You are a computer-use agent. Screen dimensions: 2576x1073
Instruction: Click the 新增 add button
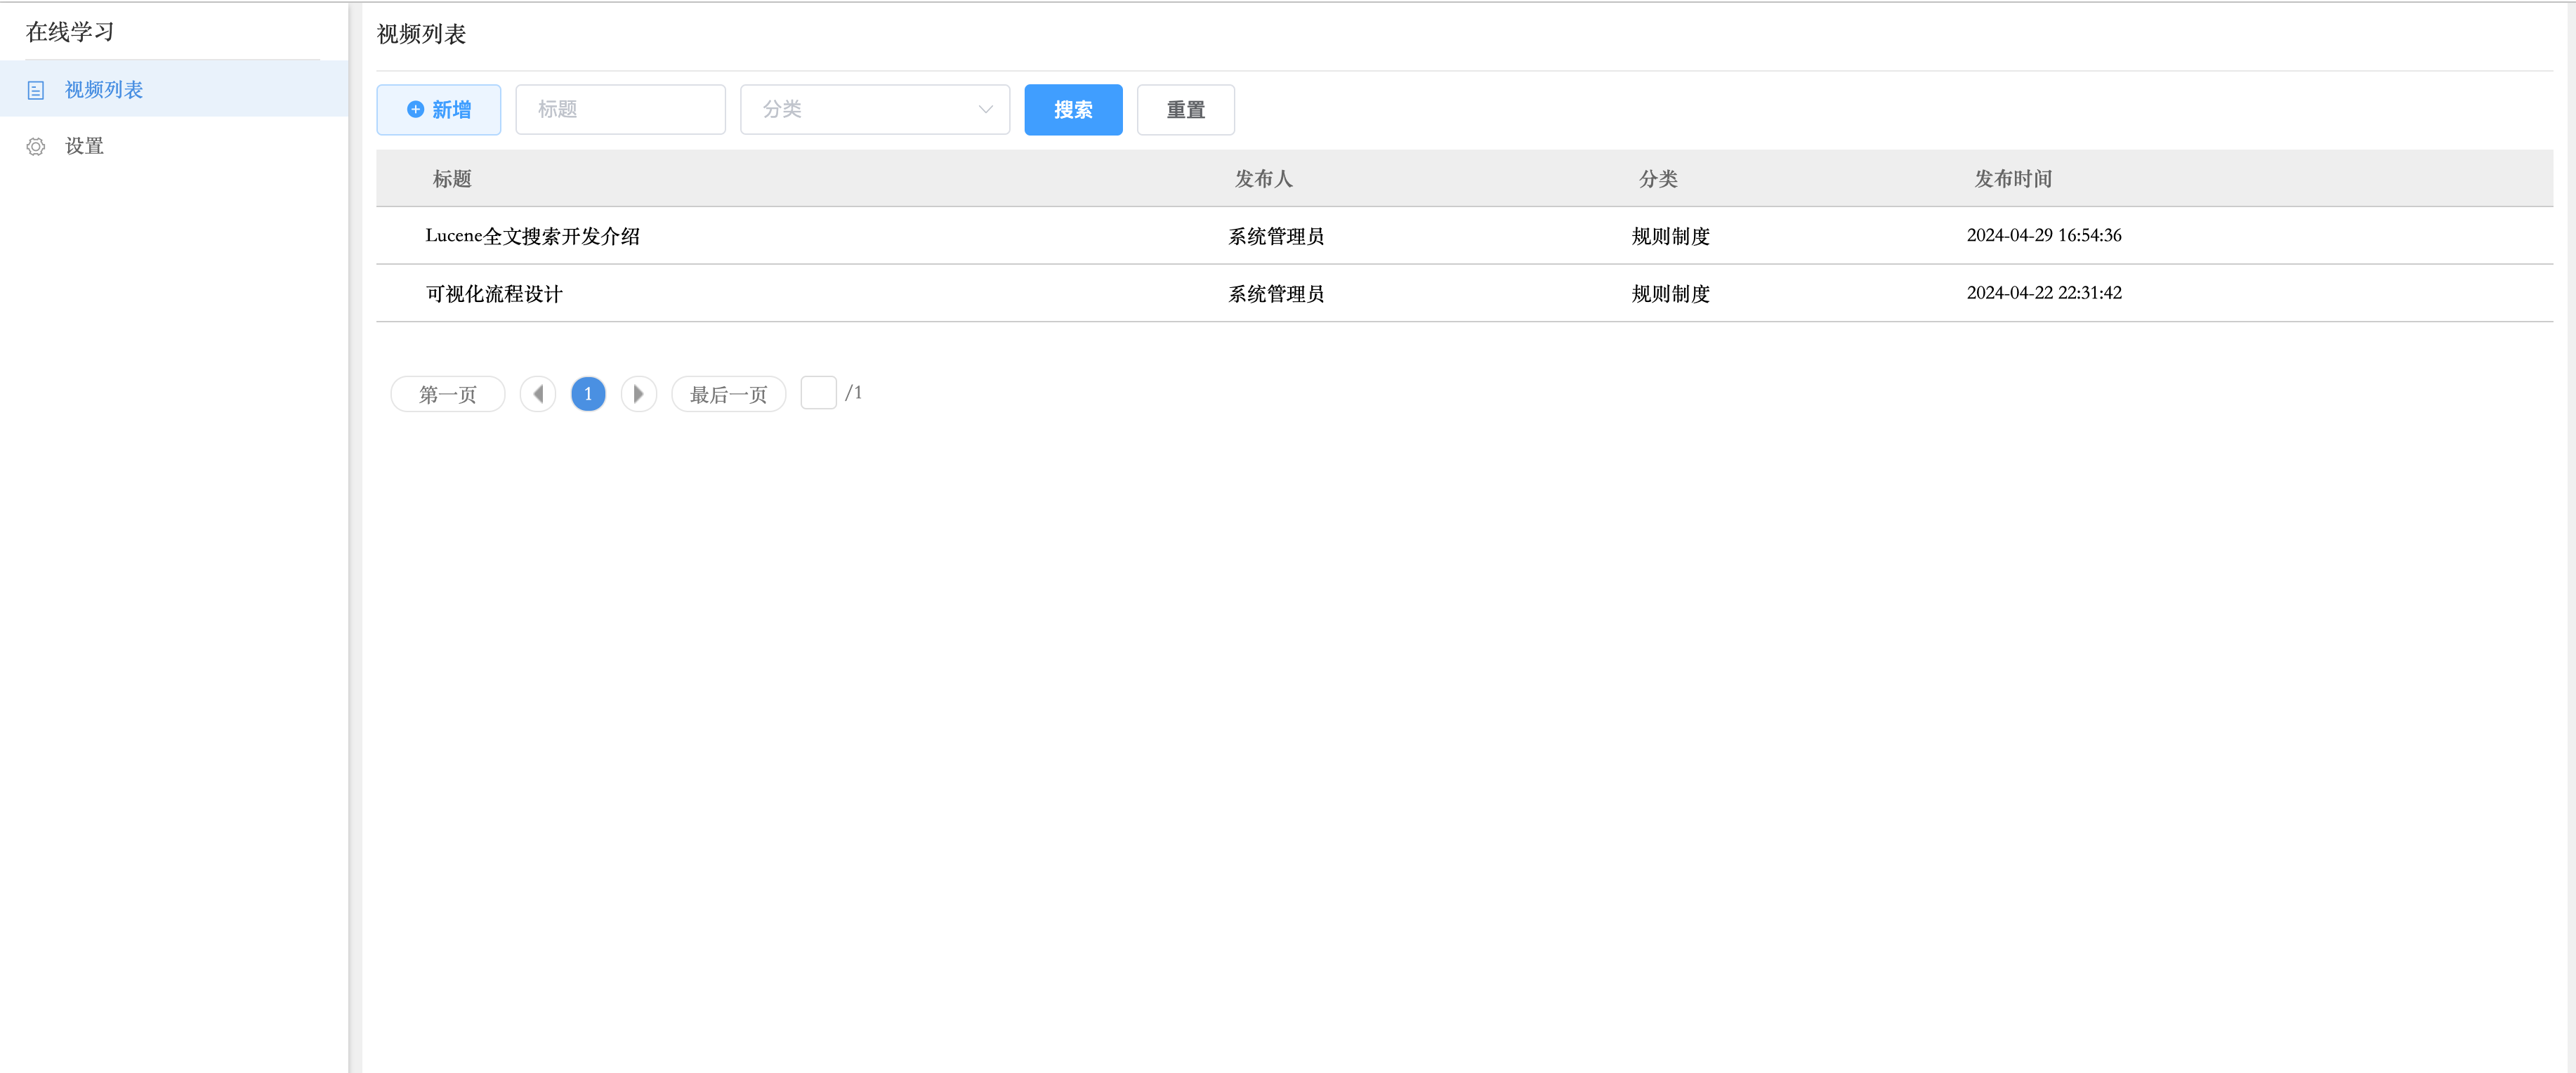439,110
